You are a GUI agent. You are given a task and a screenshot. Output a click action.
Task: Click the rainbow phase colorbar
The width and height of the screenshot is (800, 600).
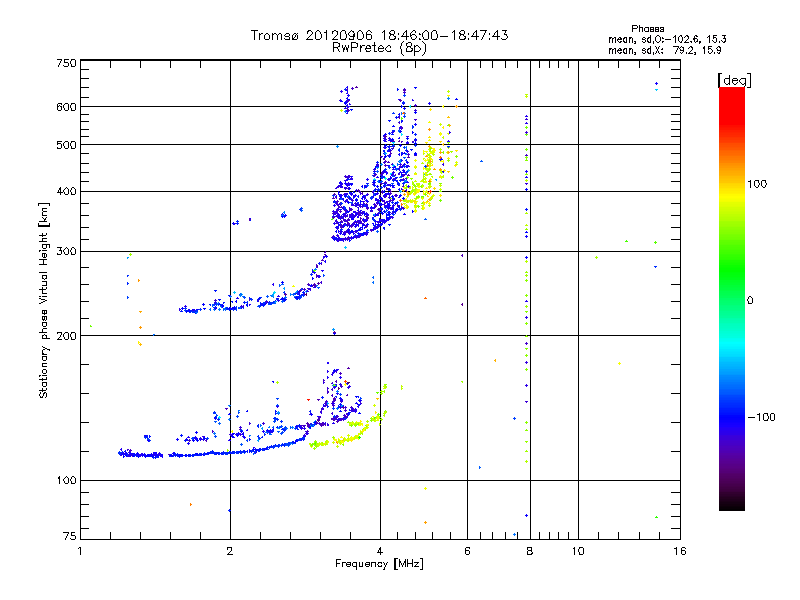pos(732,298)
